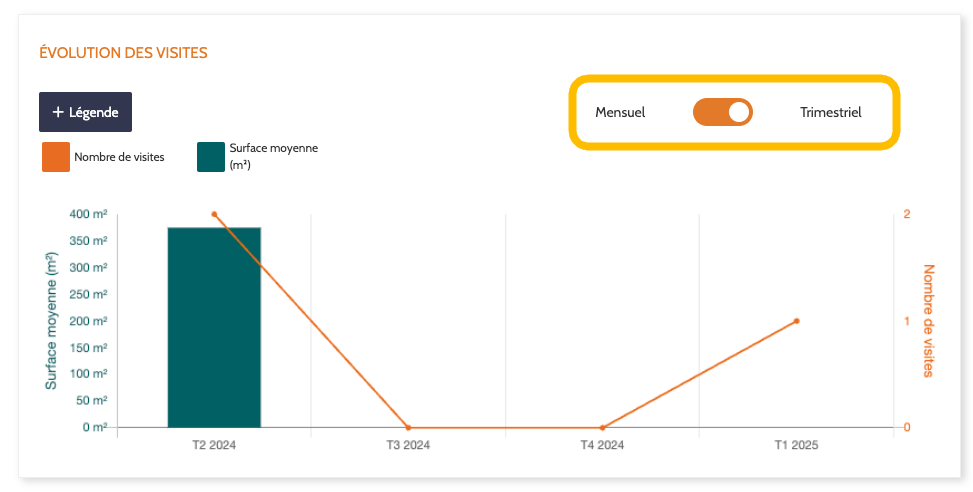Screen dimensions: 973x492
Task: Select the Mensuel view label
Action: tap(620, 112)
